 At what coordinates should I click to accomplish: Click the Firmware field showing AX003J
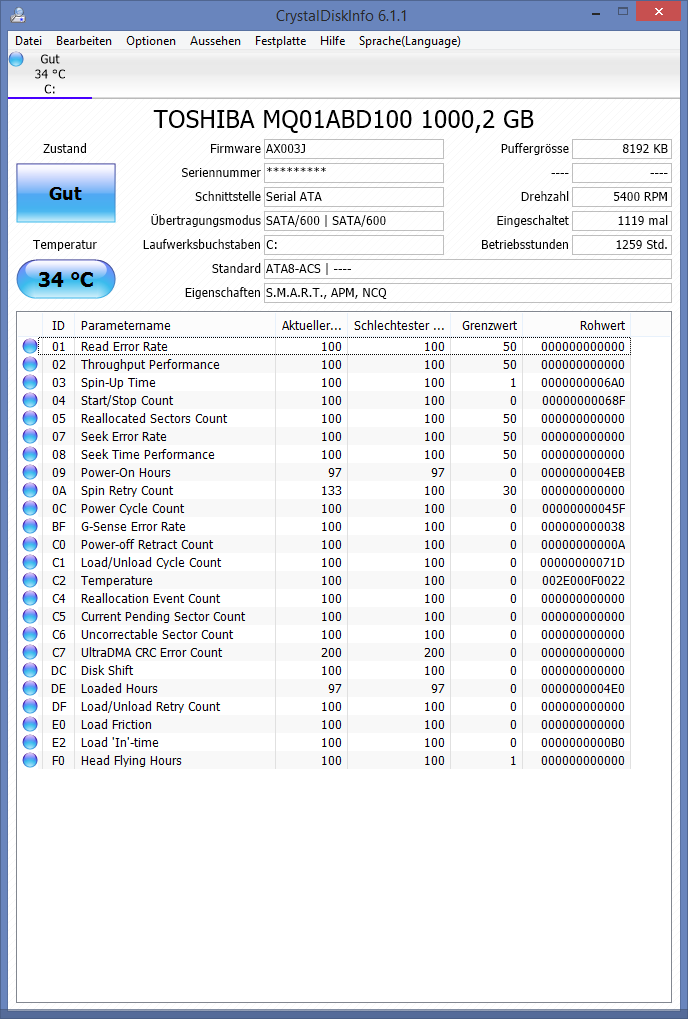(x=353, y=149)
